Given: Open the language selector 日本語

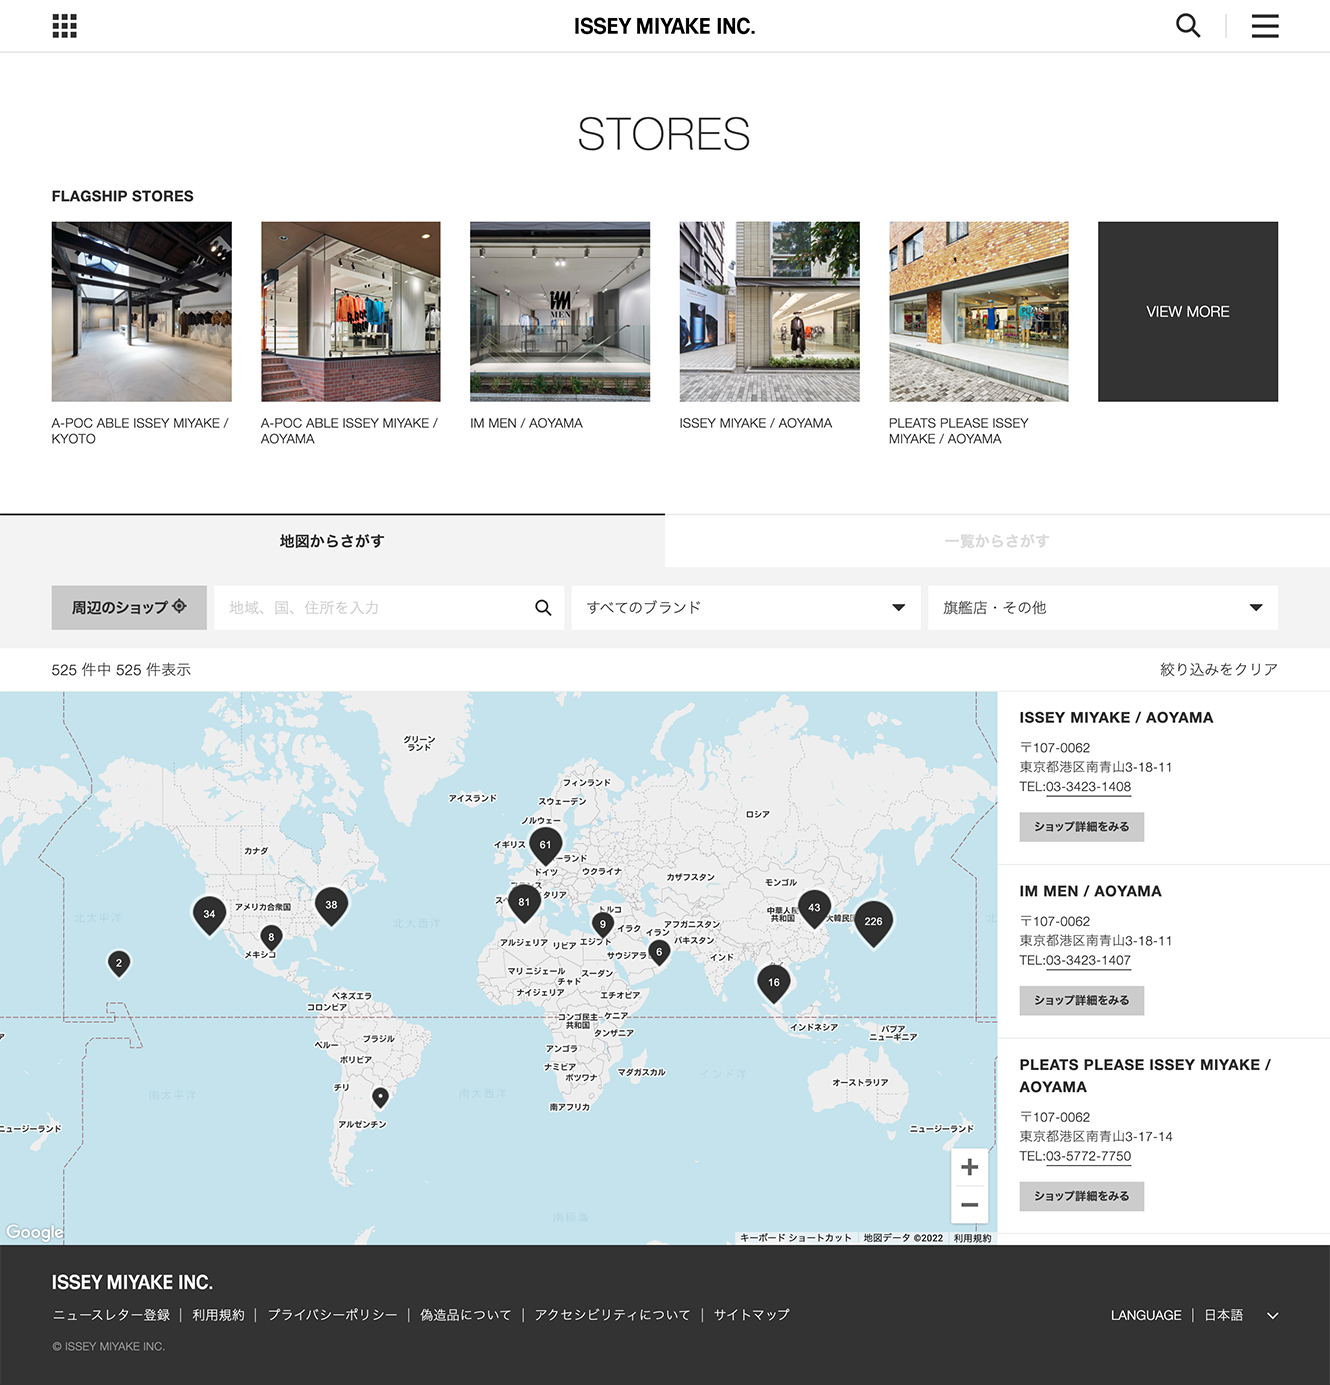Looking at the screenshot, I should pyautogui.click(x=1240, y=1315).
